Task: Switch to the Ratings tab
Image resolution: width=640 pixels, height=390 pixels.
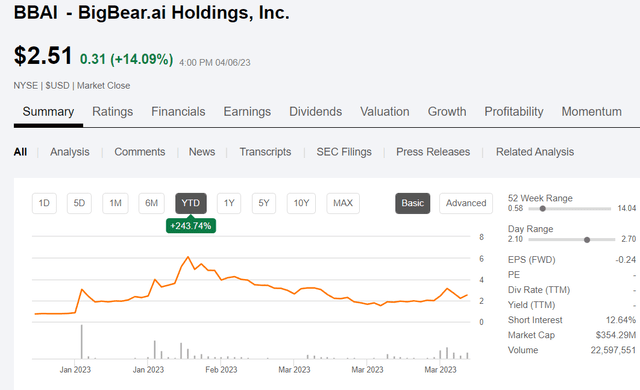Action: (113, 112)
